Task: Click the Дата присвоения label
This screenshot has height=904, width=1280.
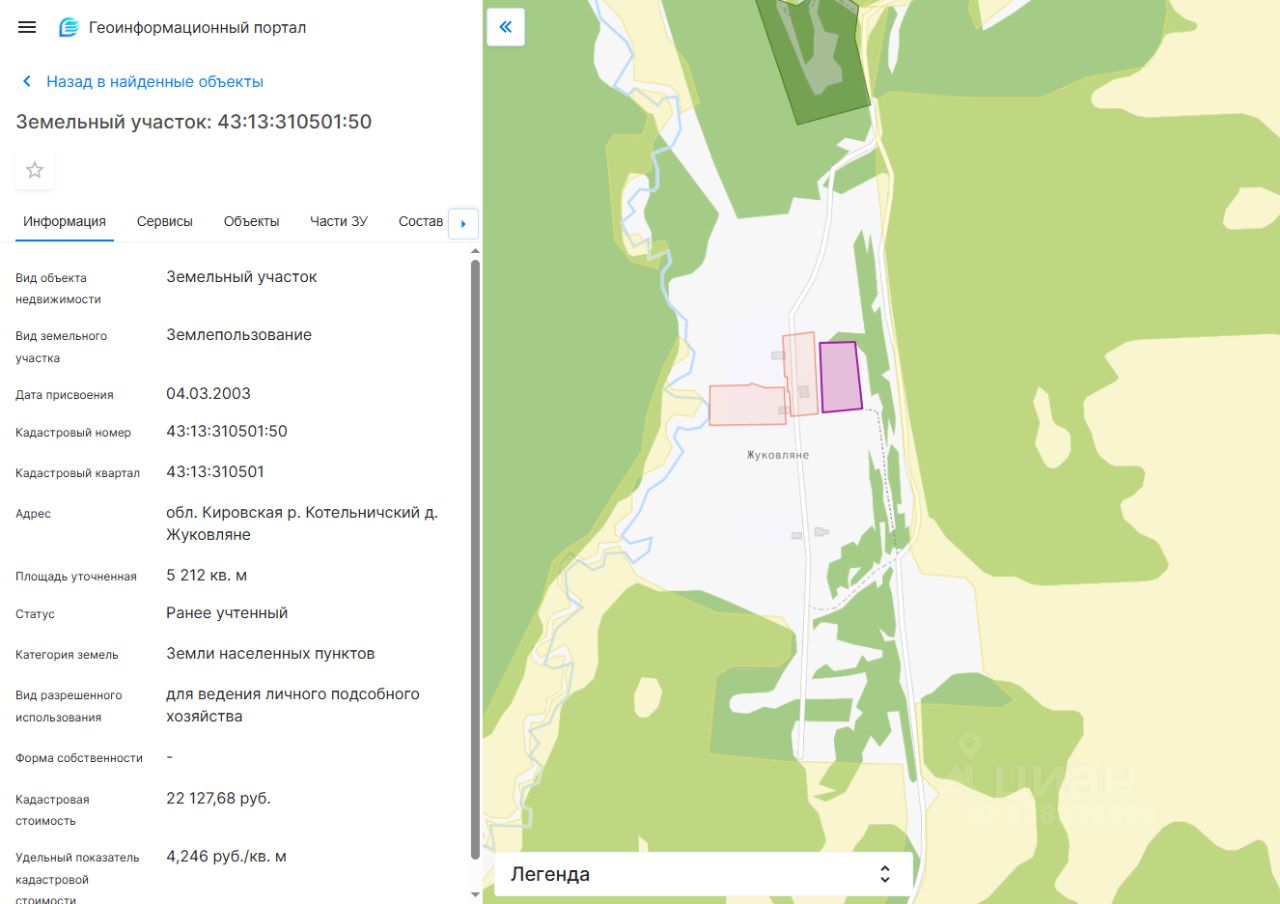Action: (x=65, y=395)
